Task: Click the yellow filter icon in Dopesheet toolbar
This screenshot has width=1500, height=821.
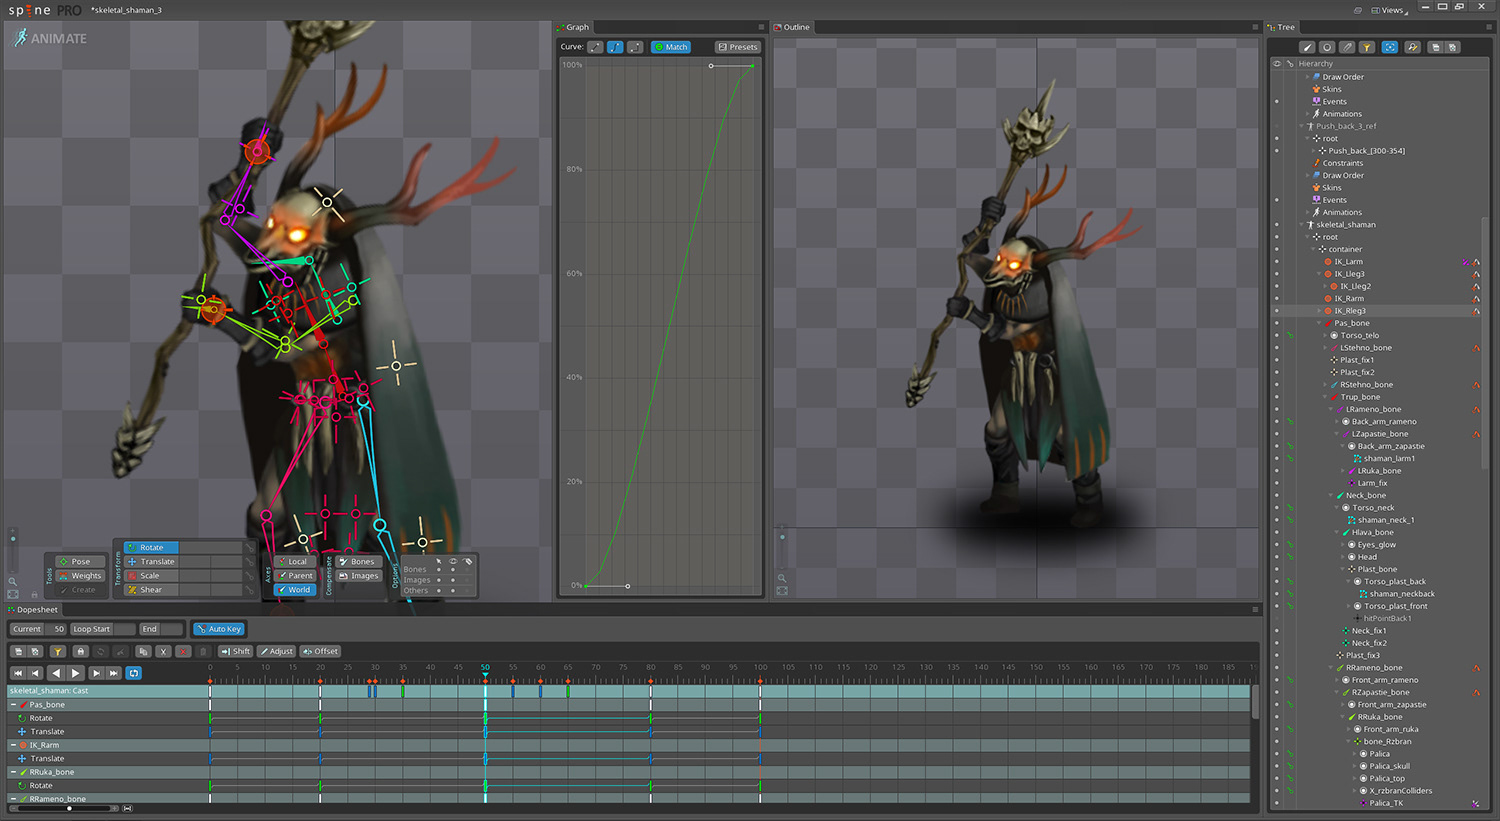Action: (58, 651)
